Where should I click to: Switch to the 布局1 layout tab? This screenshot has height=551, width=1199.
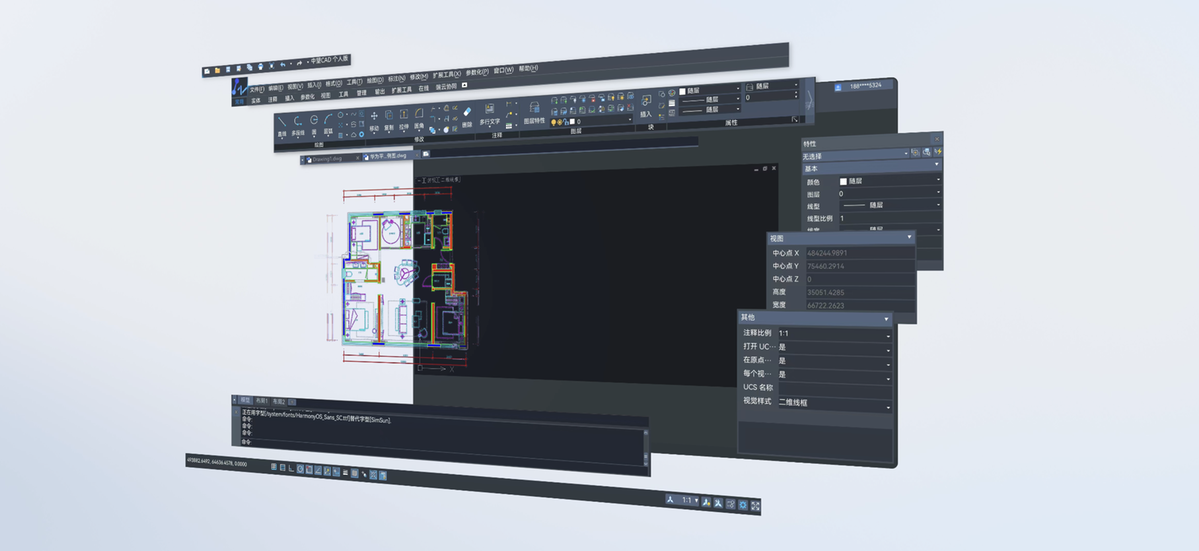click(262, 401)
